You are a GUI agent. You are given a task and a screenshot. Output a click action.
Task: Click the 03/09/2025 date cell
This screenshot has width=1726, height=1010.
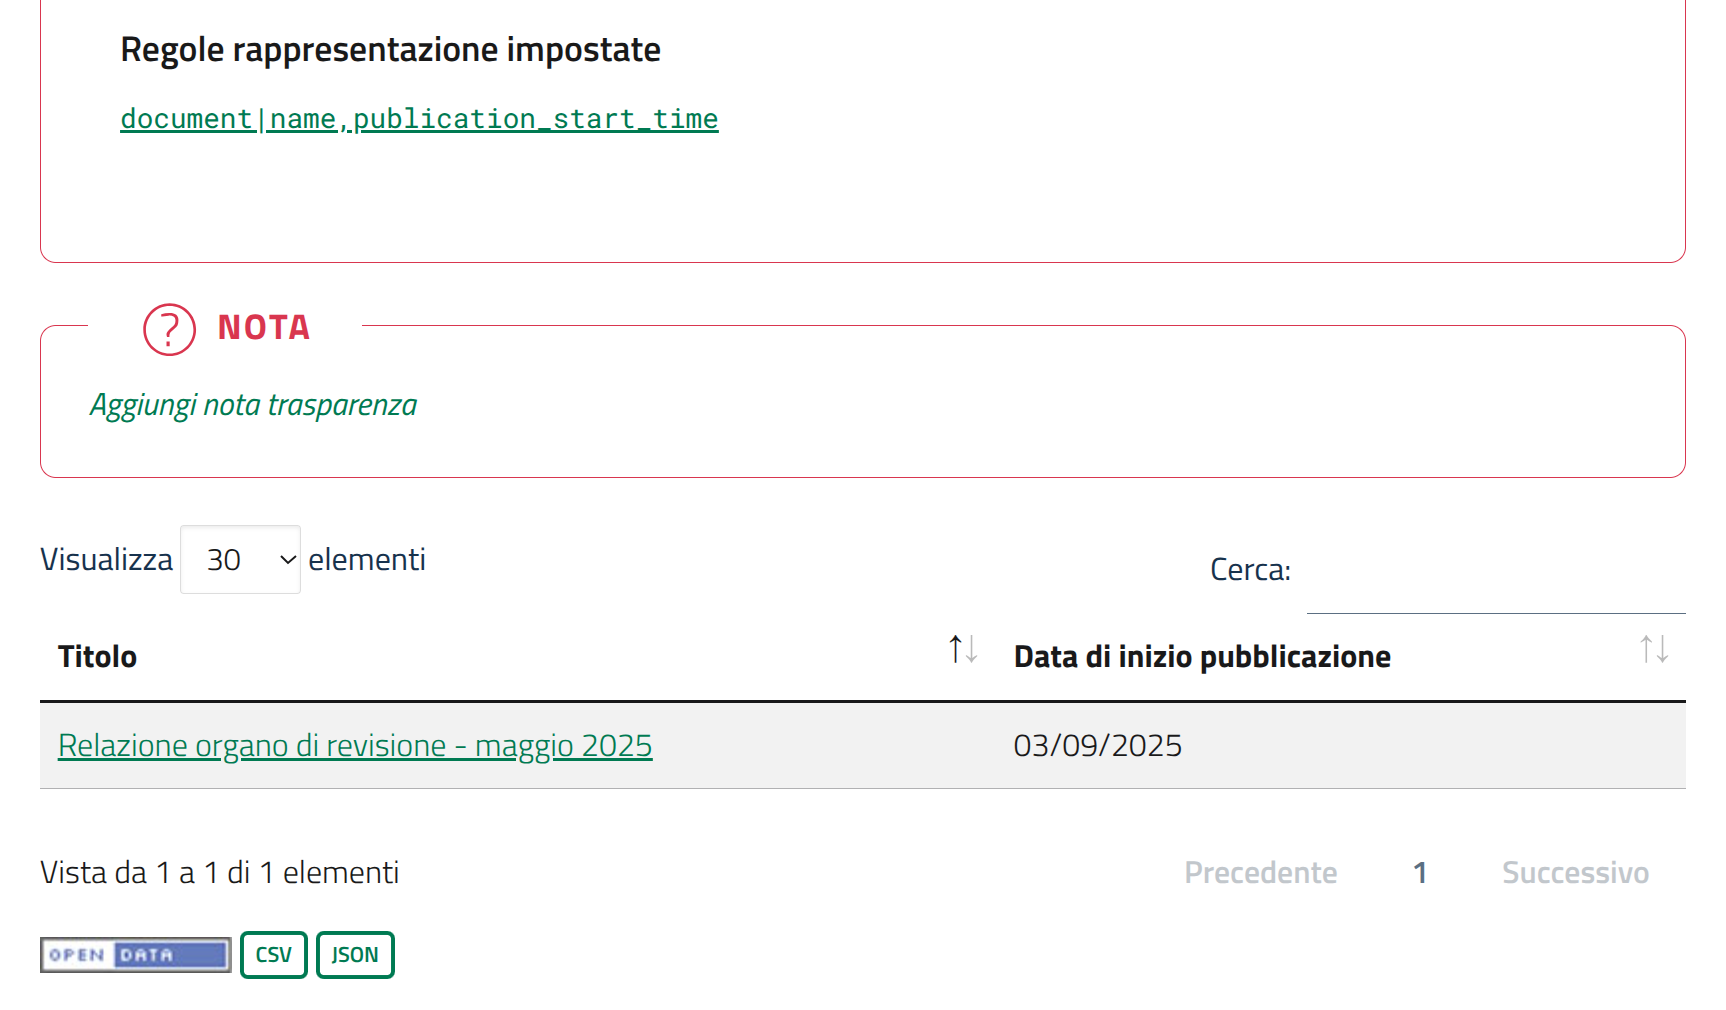coord(1097,746)
